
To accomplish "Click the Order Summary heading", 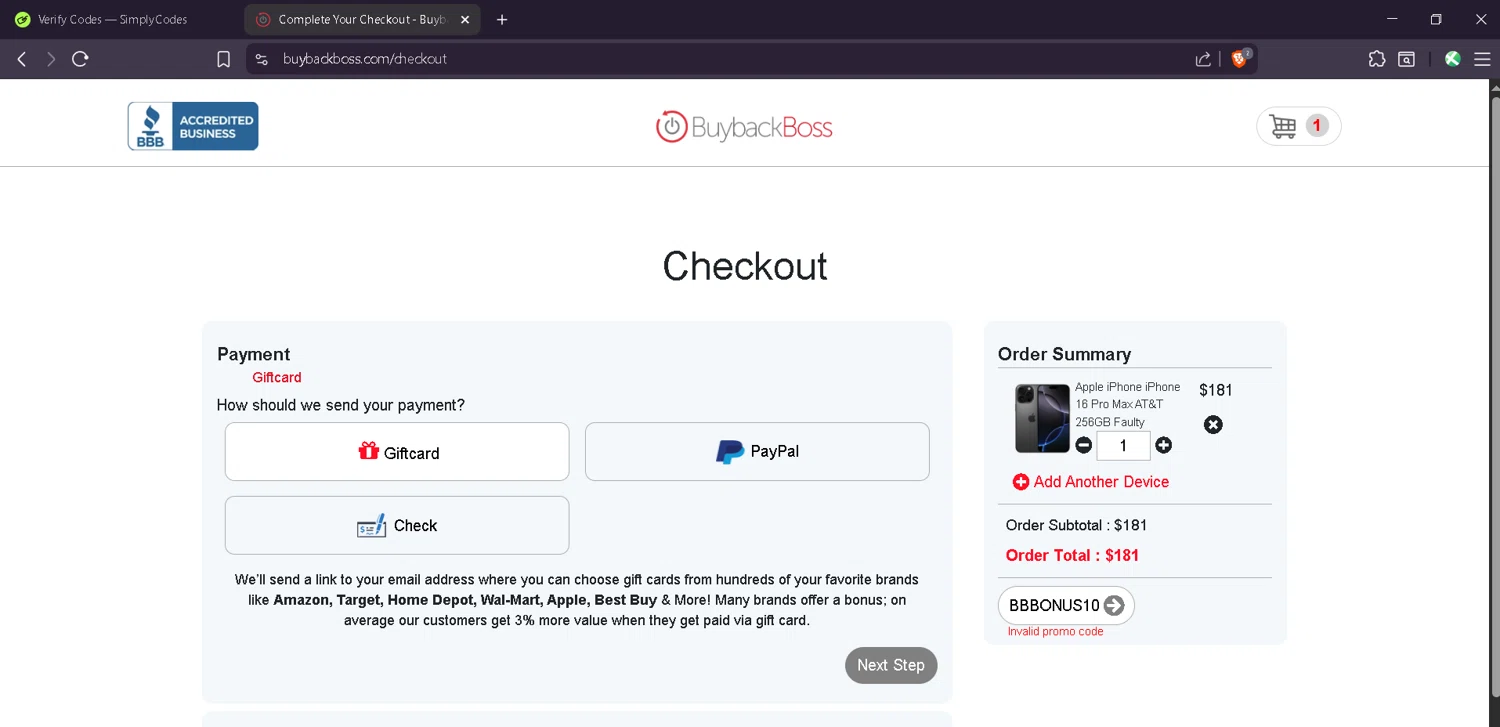I will point(1064,354).
